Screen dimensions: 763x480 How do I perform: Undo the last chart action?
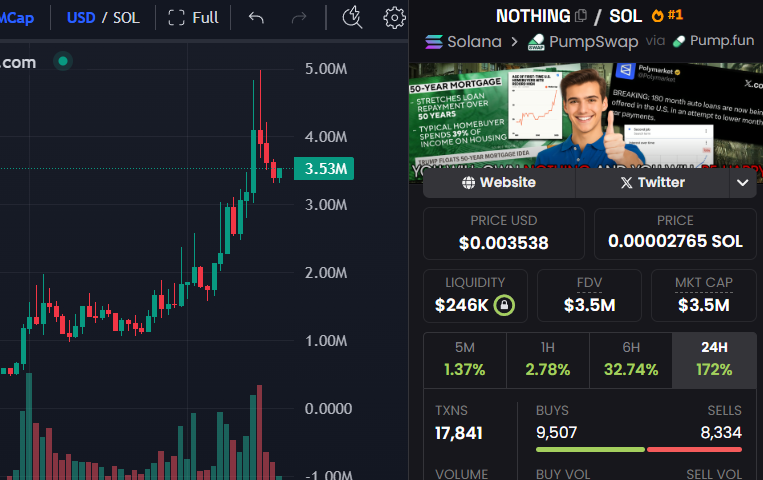pyautogui.click(x=256, y=18)
